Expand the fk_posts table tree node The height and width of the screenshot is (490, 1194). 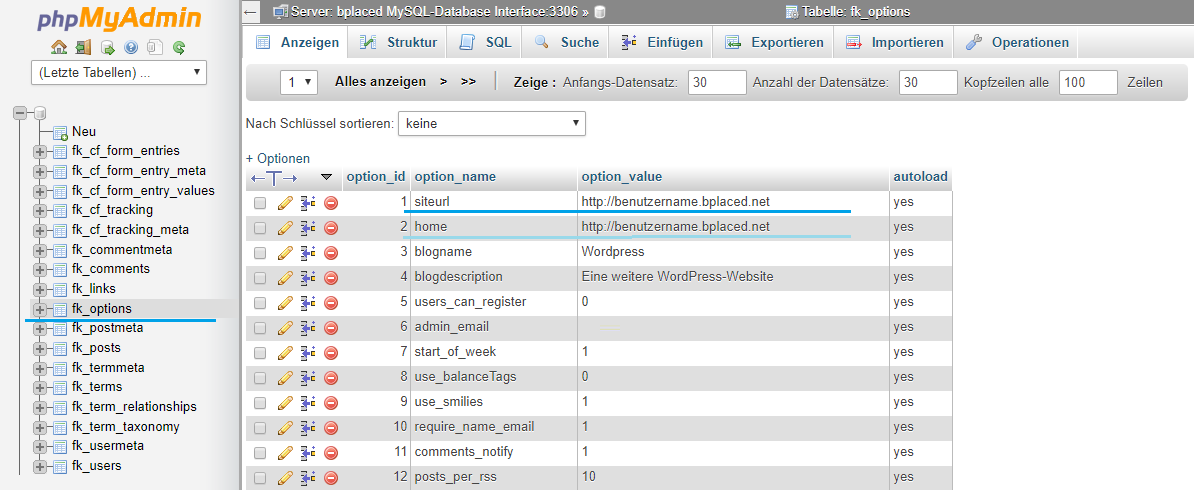coord(41,348)
